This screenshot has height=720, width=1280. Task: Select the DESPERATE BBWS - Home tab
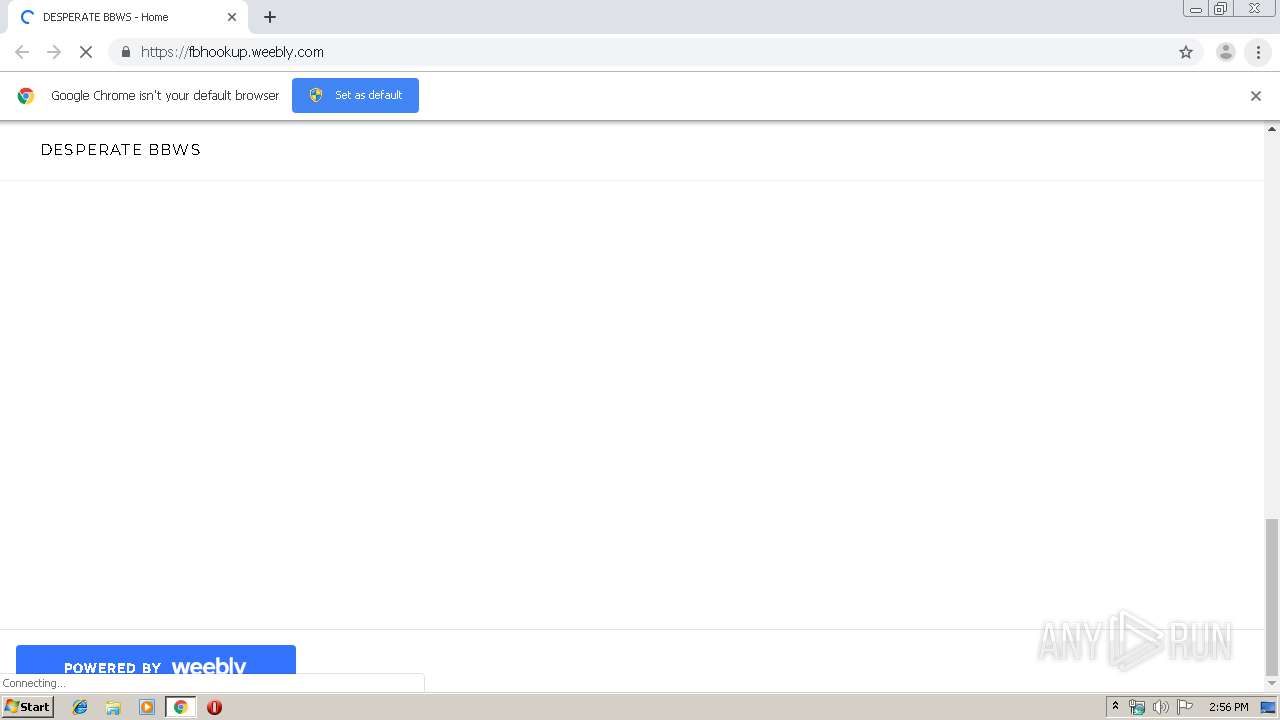point(126,17)
